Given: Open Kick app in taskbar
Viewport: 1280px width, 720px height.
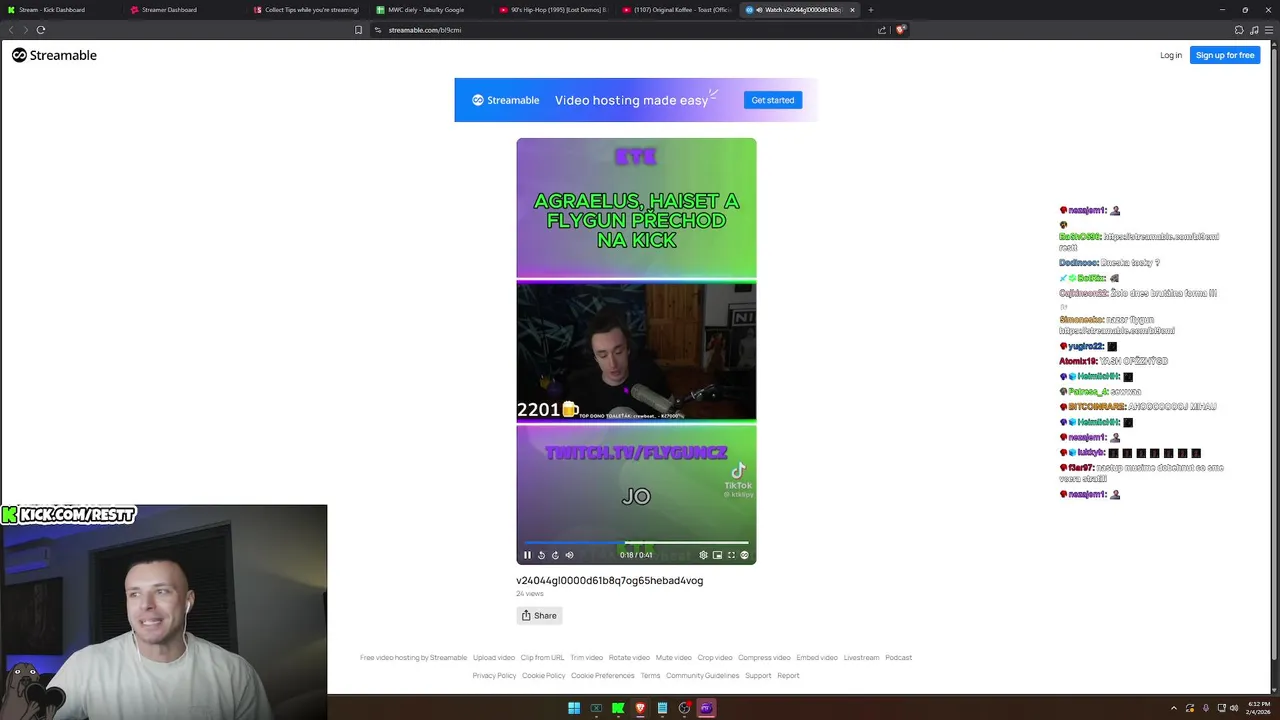Looking at the screenshot, I should (x=618, y=708).
